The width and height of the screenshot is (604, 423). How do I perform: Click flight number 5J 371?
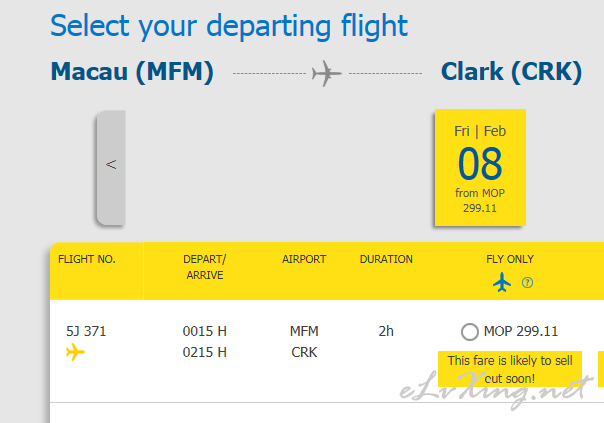click(86, 331)
